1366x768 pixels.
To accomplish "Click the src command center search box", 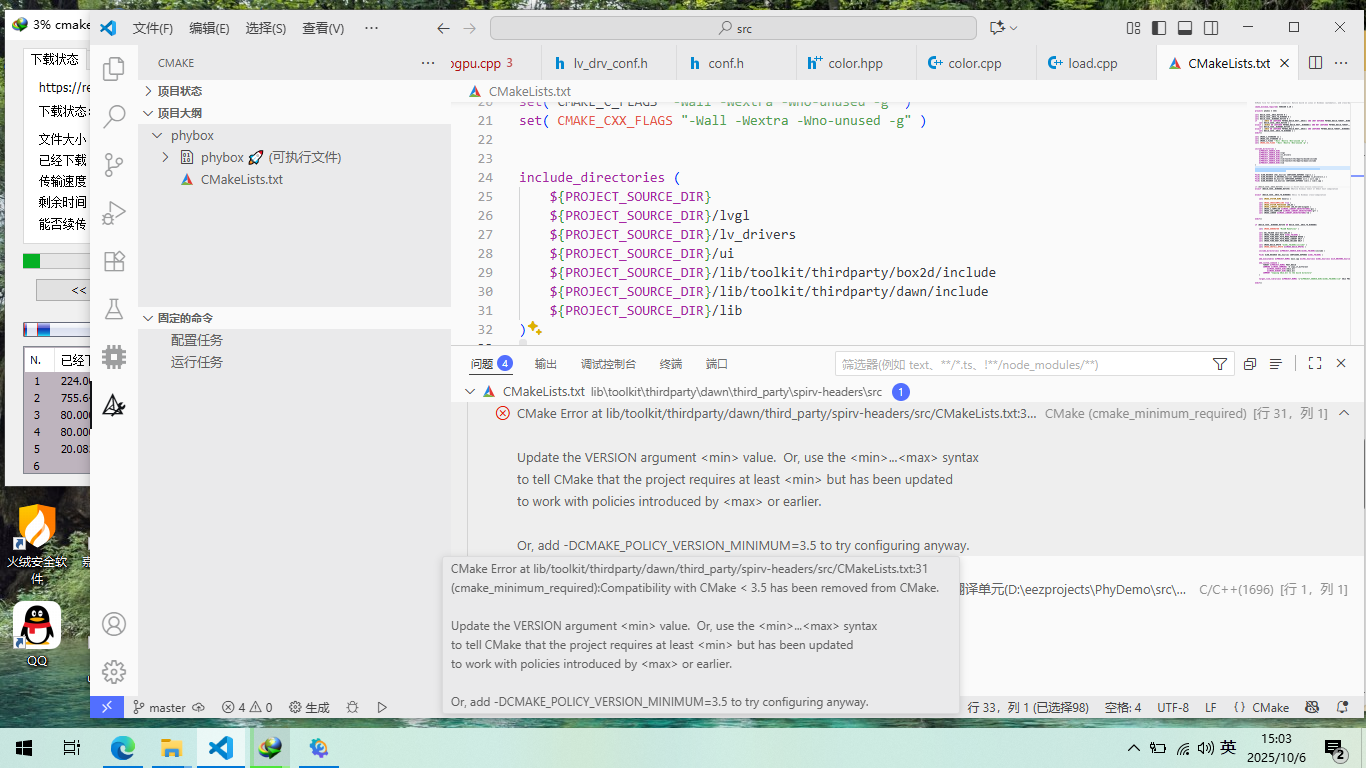I will [734, 28].
